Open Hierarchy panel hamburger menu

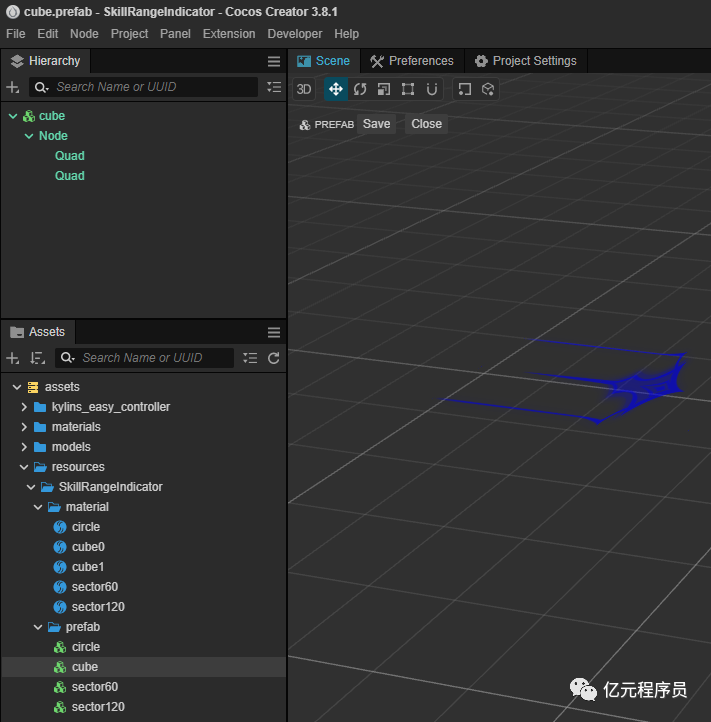(274, 61)
